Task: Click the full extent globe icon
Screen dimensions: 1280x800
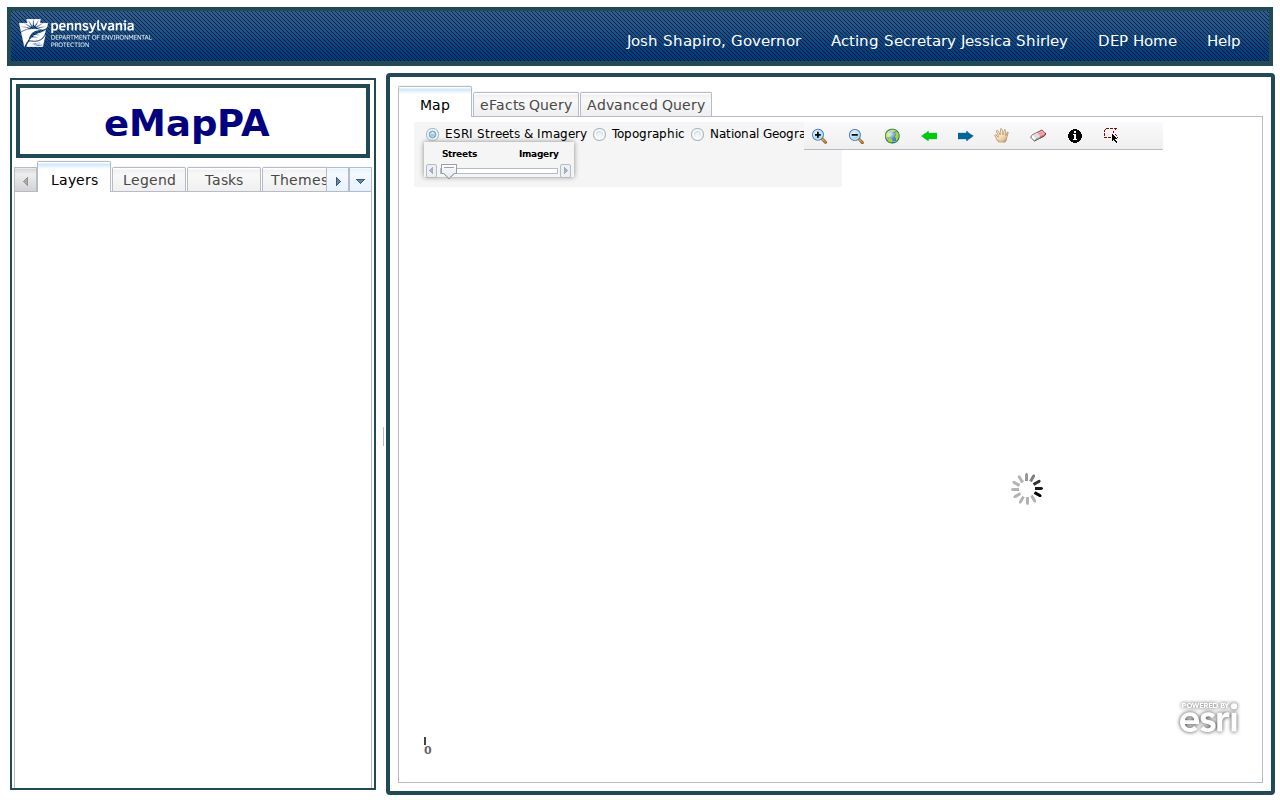Action: tap(892, 136)
